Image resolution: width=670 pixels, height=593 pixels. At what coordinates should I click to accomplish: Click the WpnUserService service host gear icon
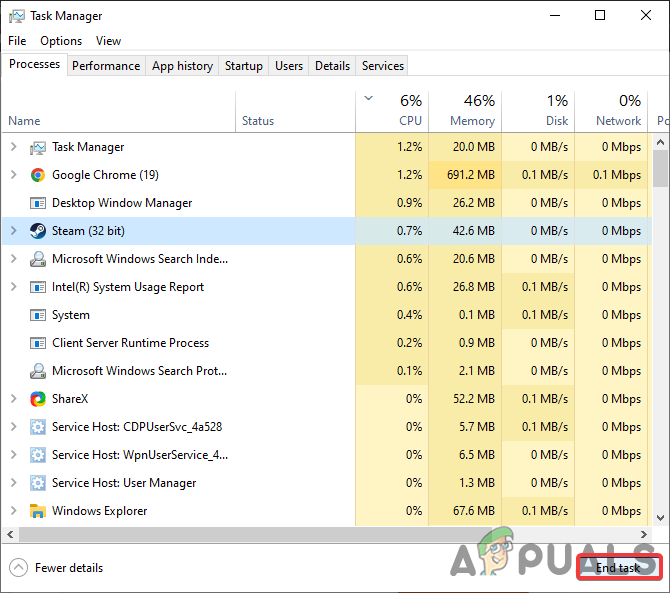point(38,455)
